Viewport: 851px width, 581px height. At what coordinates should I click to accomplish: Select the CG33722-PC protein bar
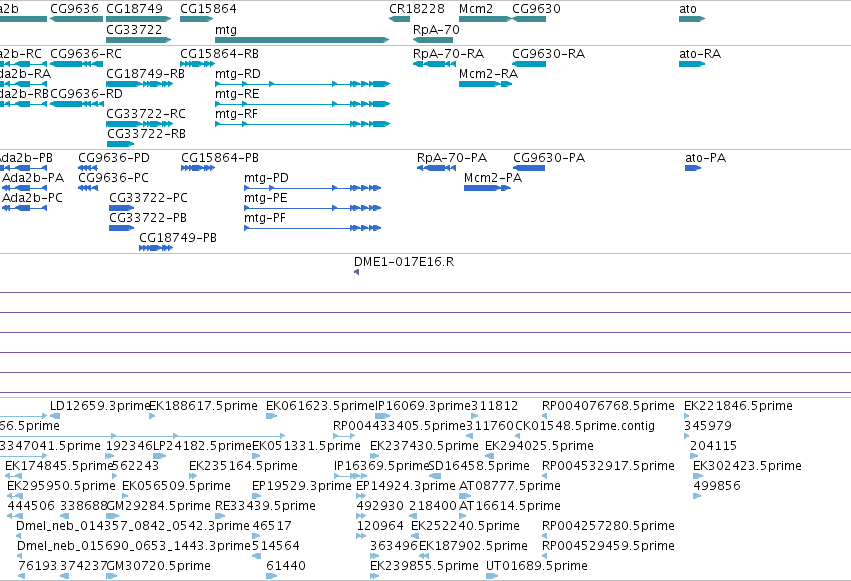click(122, 208)
